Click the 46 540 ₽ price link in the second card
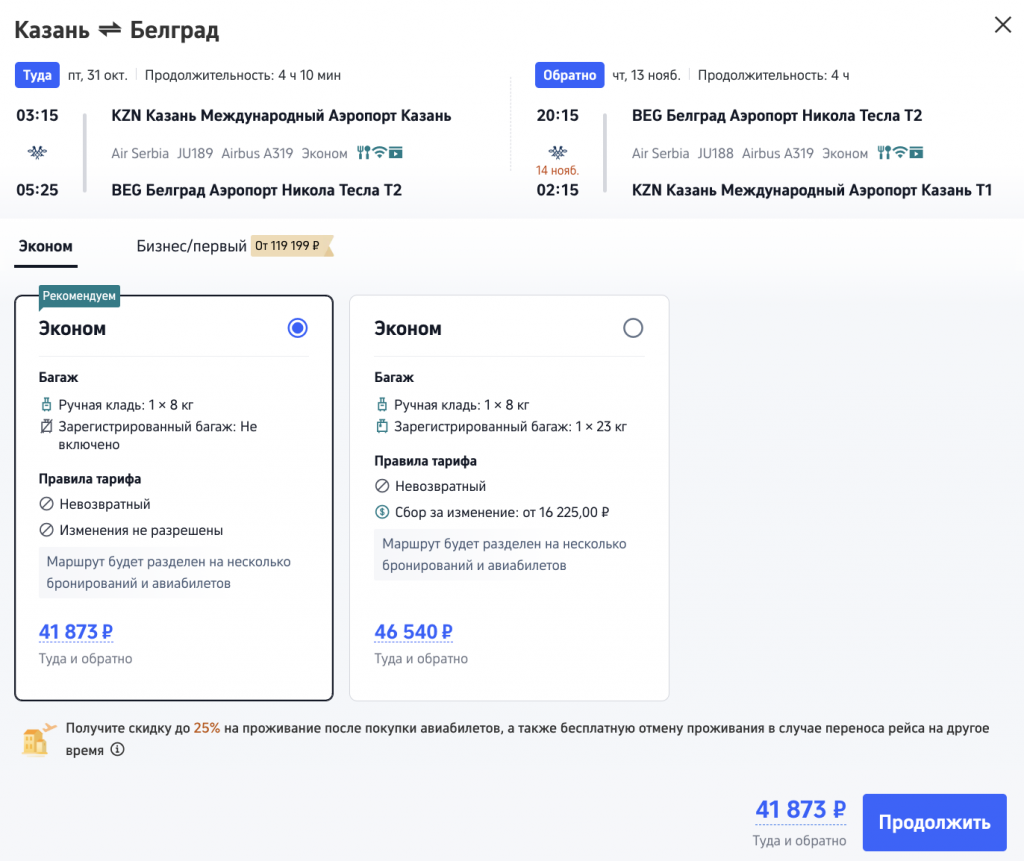The height and width of the screenshot is (861, 1024). [413, 632]
